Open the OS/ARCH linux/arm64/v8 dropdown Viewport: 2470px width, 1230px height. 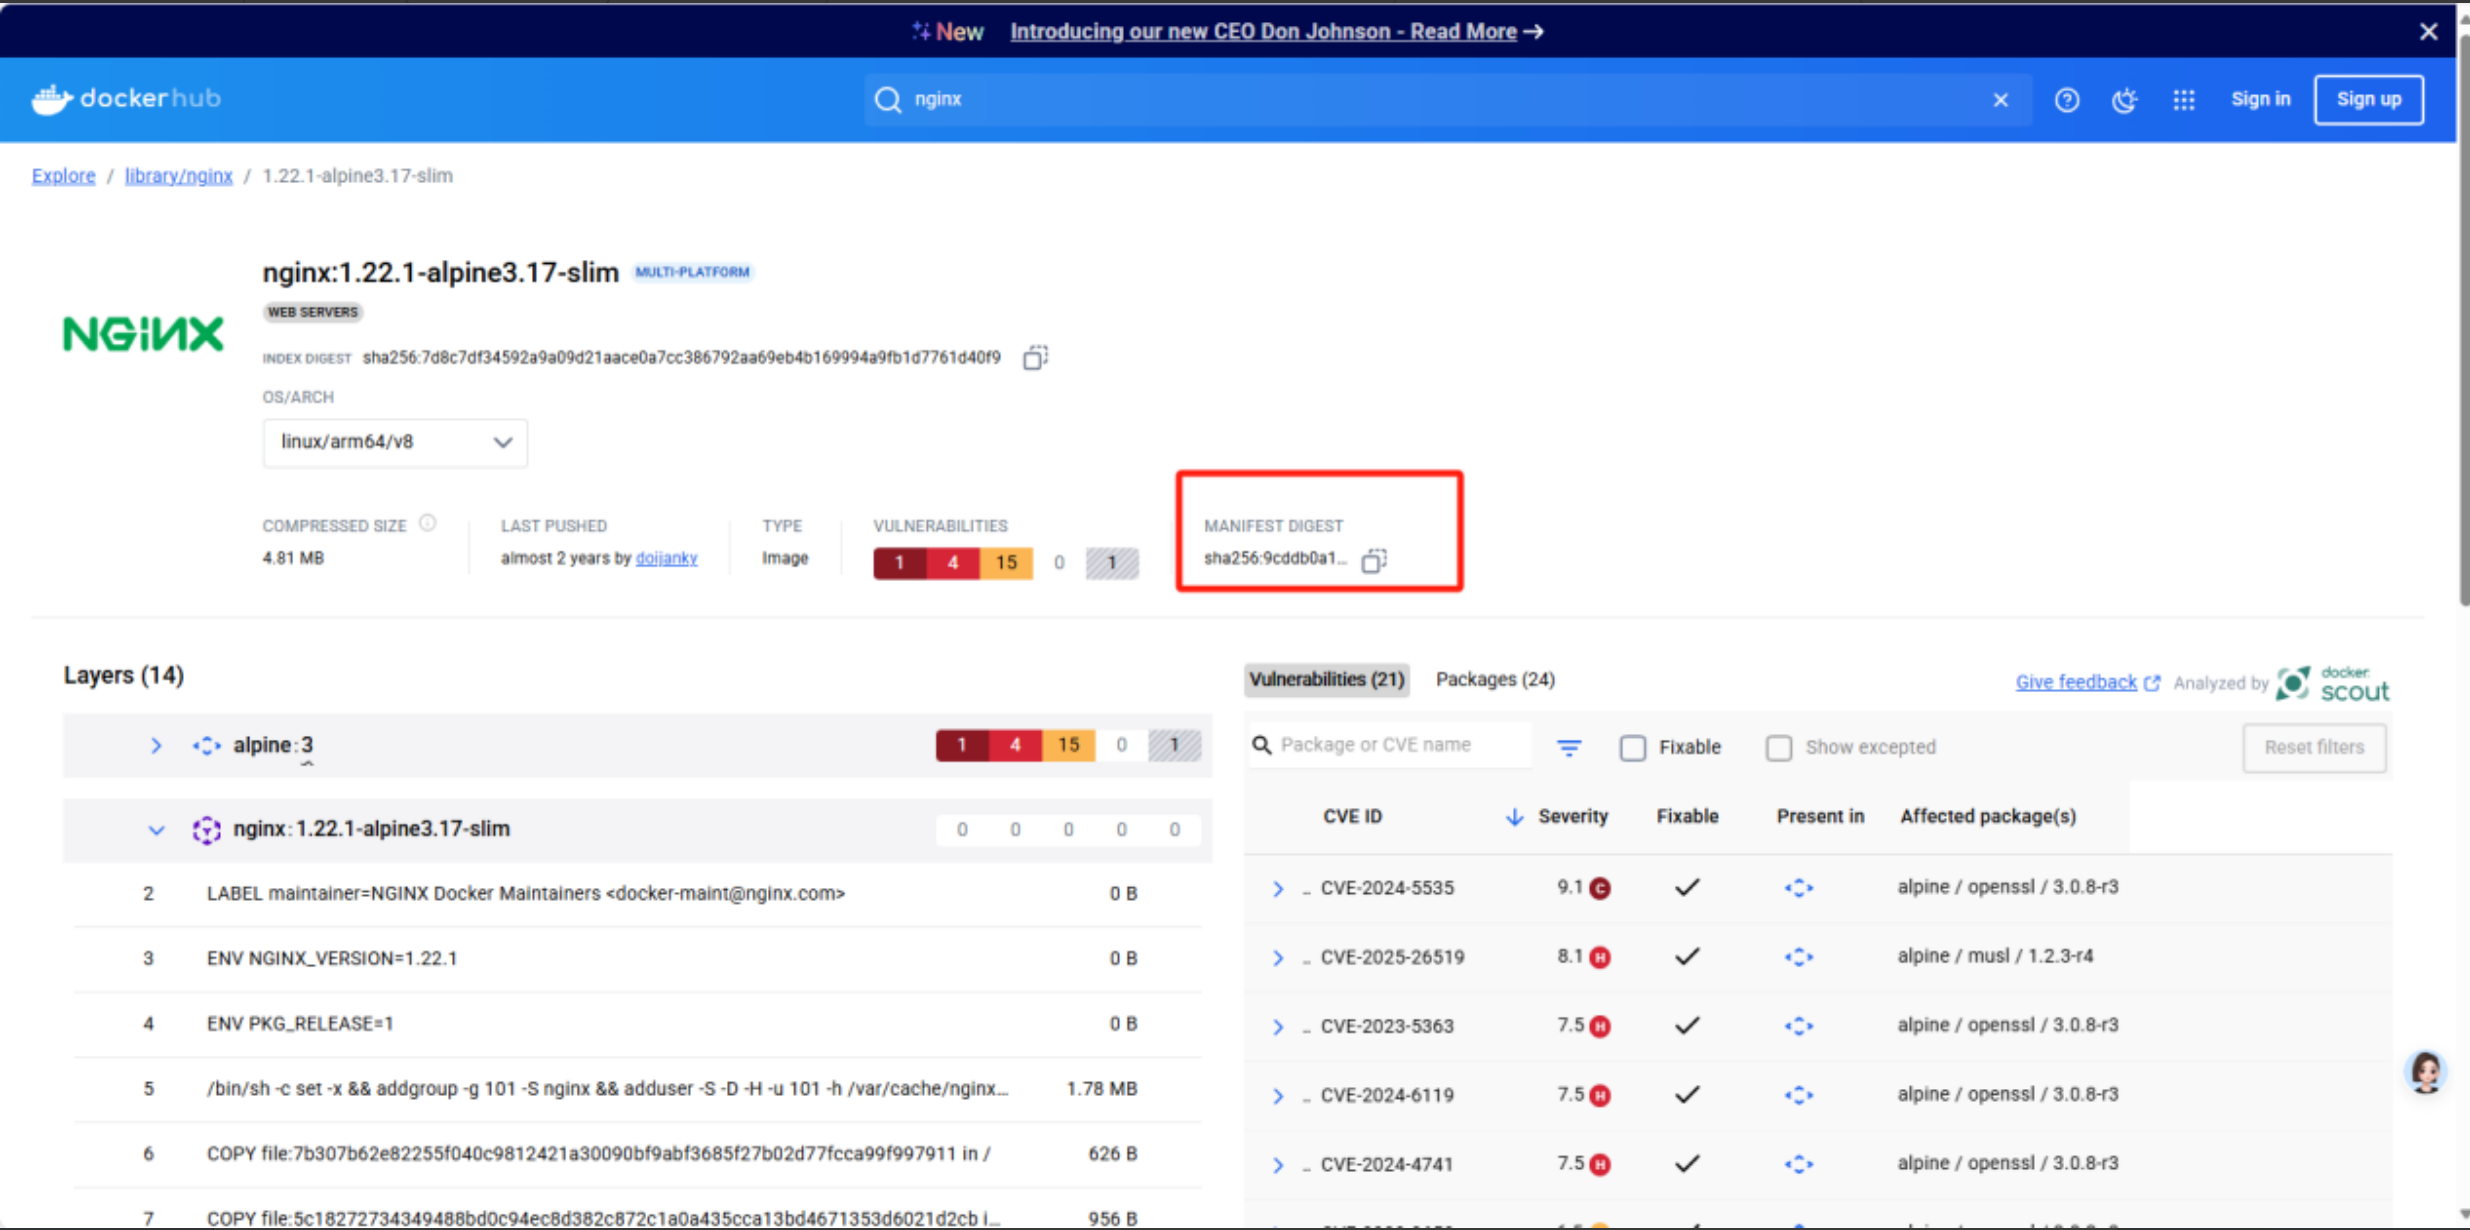click(x=395, y=443)
